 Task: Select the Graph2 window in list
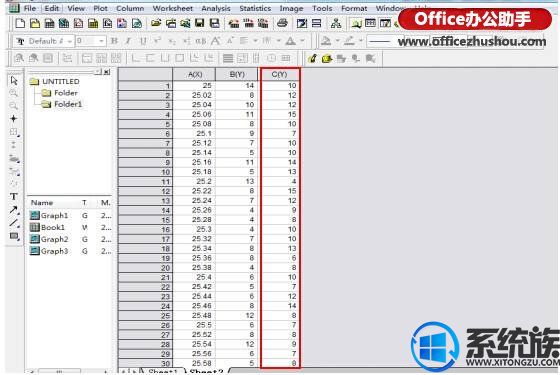click(54, 239)
